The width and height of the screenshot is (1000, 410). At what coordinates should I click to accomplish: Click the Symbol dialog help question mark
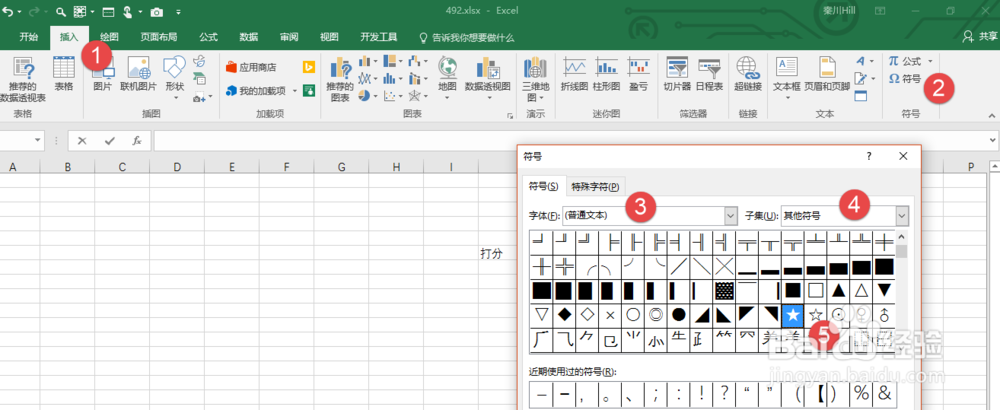point(869,156)
